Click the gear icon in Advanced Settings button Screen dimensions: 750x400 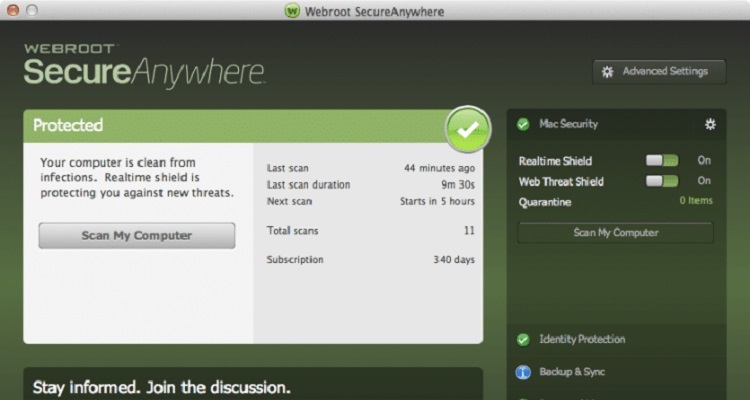coord(607,72)
